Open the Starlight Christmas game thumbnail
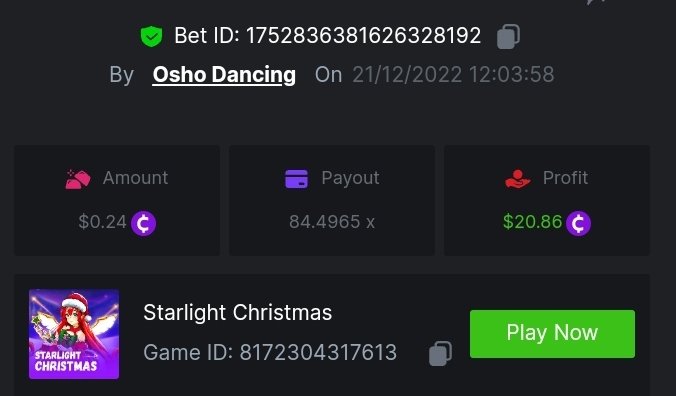Viewport: 676px width, 396px height. (74, 334)
